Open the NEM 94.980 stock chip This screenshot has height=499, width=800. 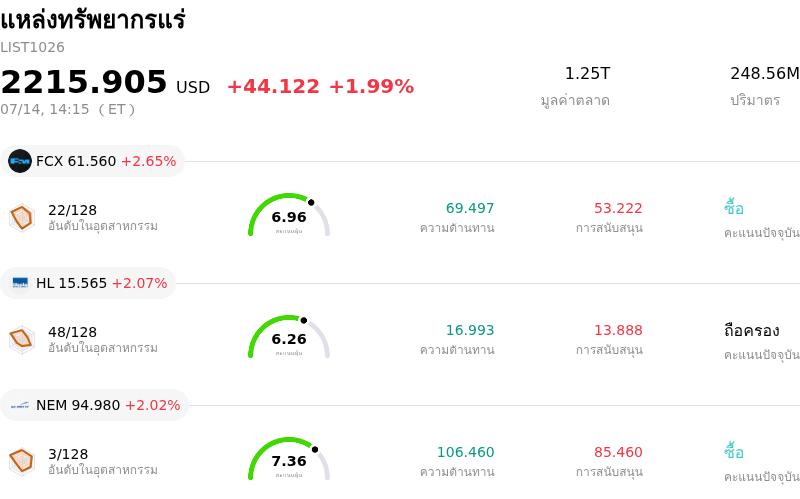point(94,405)
